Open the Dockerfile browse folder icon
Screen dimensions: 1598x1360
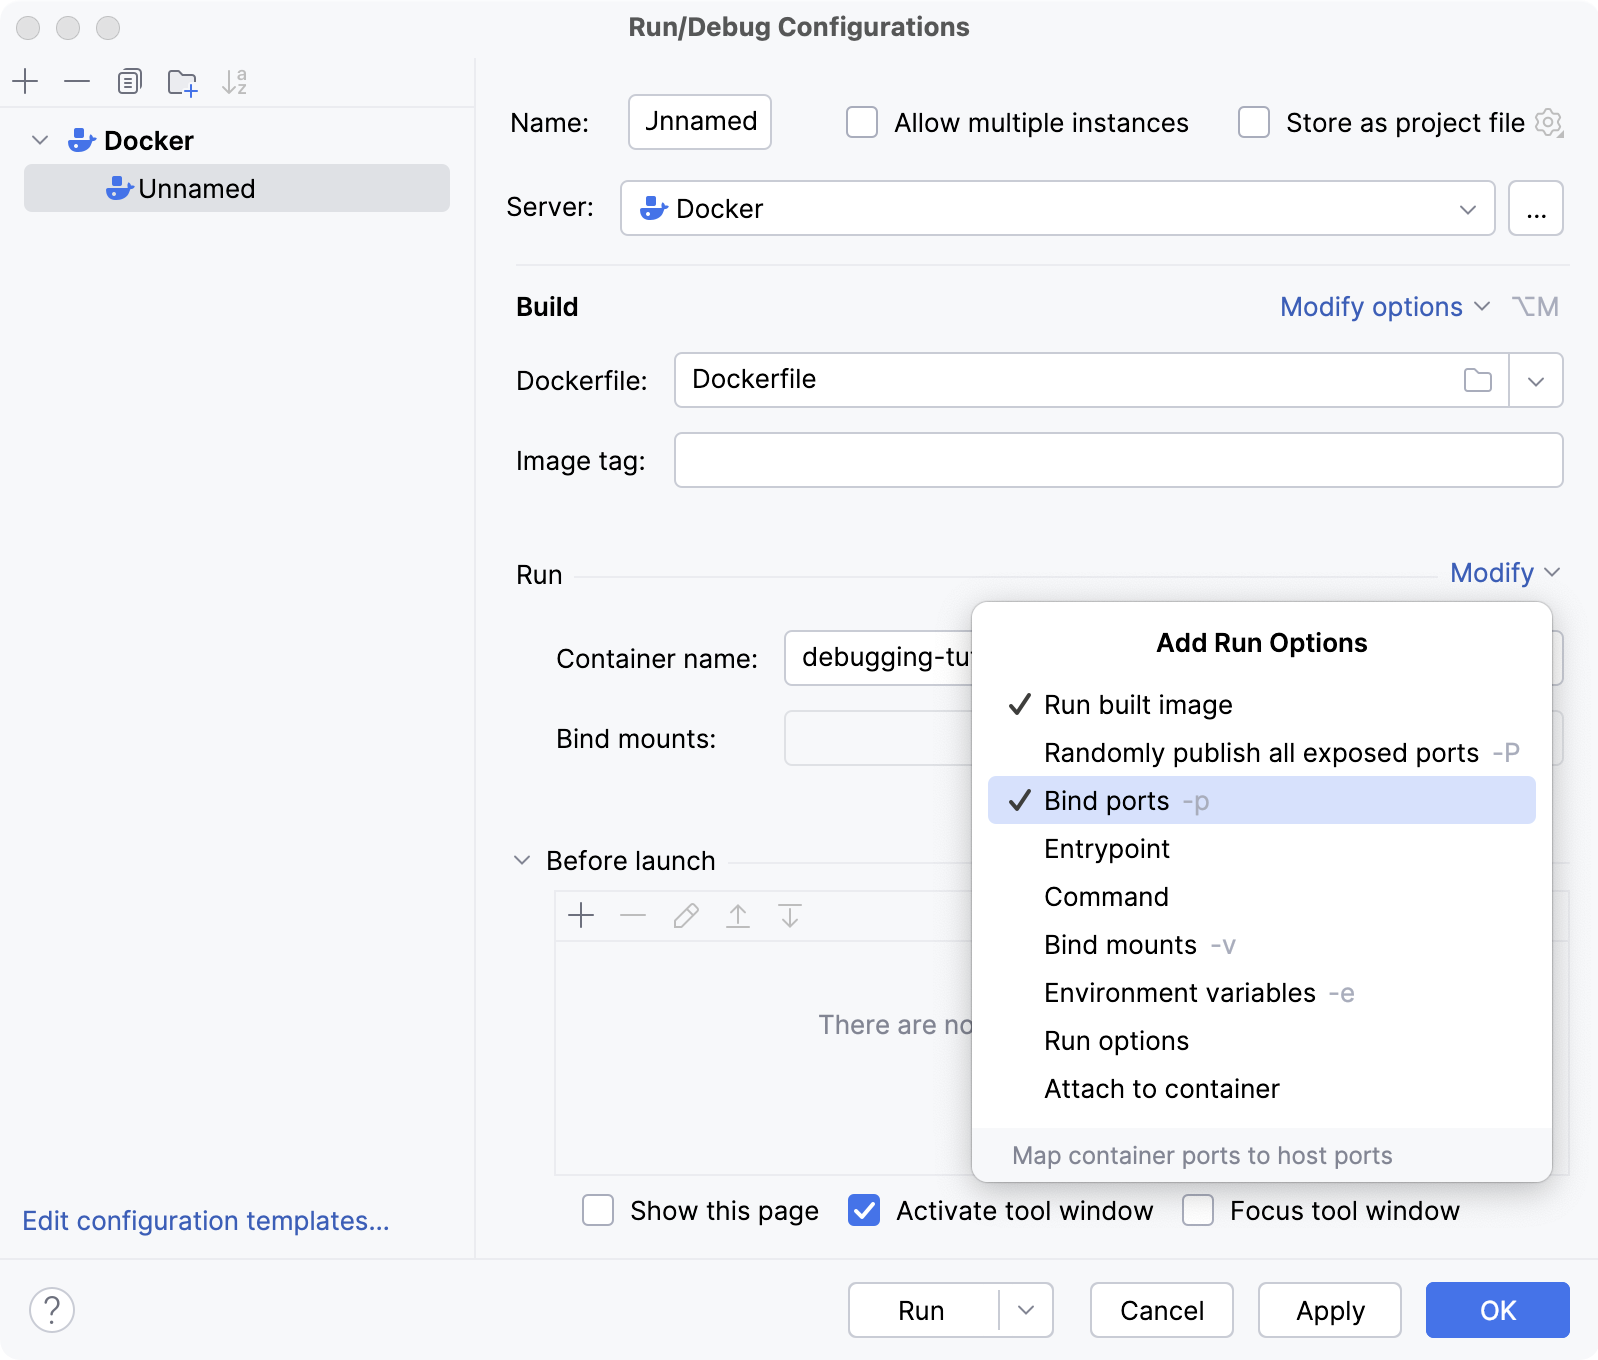[1477, 380]
